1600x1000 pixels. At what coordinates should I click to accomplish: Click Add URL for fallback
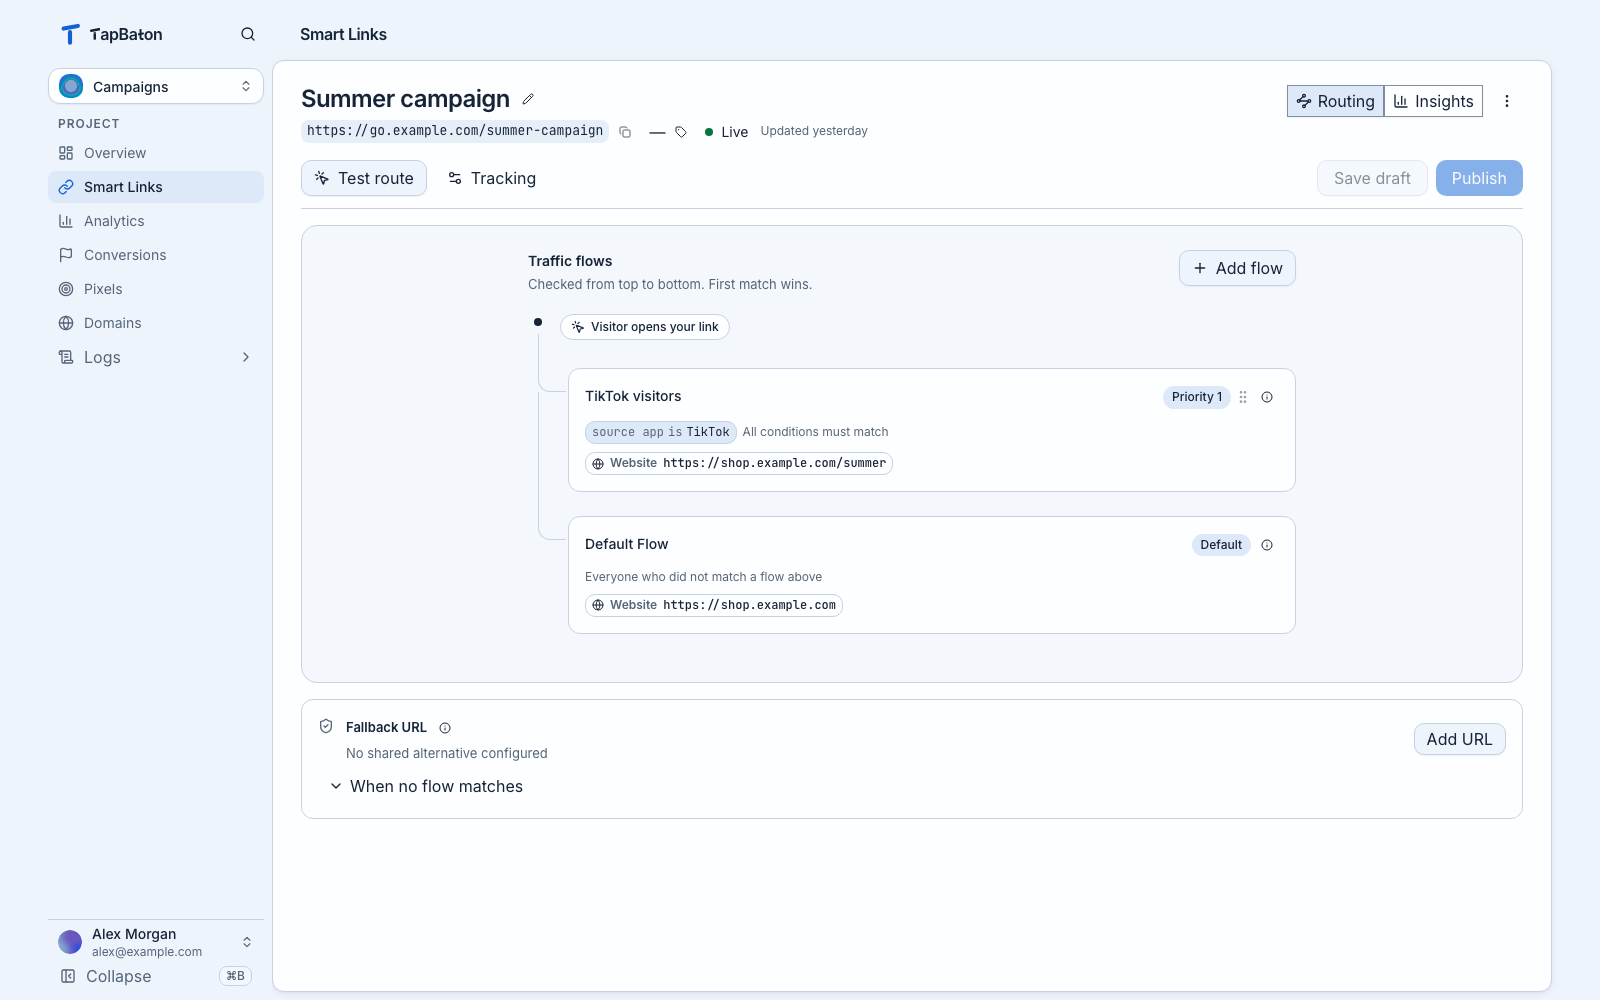click(x=1459, y=739)
